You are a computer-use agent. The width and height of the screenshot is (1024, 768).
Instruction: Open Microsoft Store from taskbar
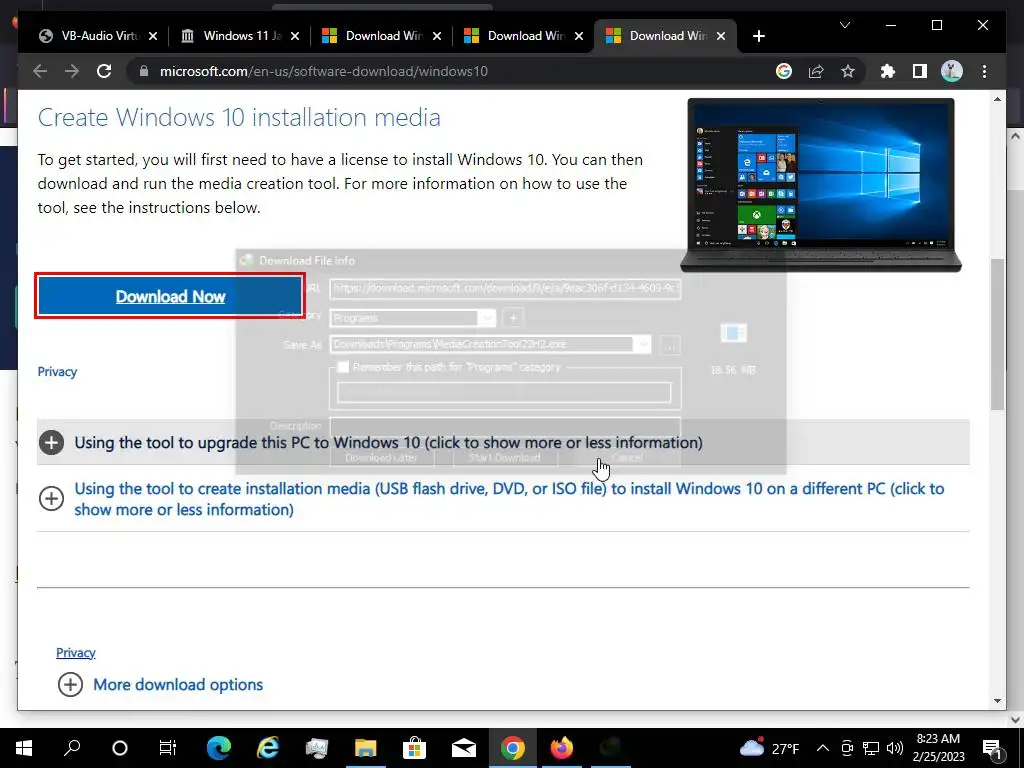click(x=414, y=748)
